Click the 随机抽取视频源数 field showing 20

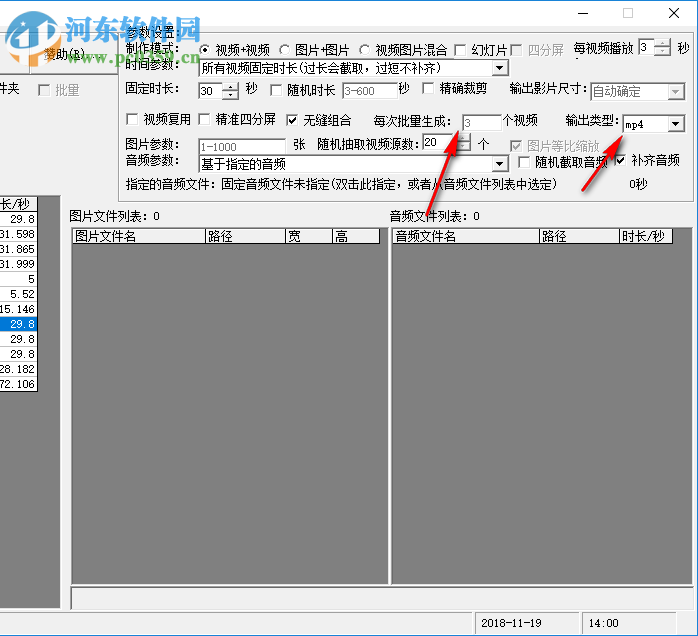440,142
